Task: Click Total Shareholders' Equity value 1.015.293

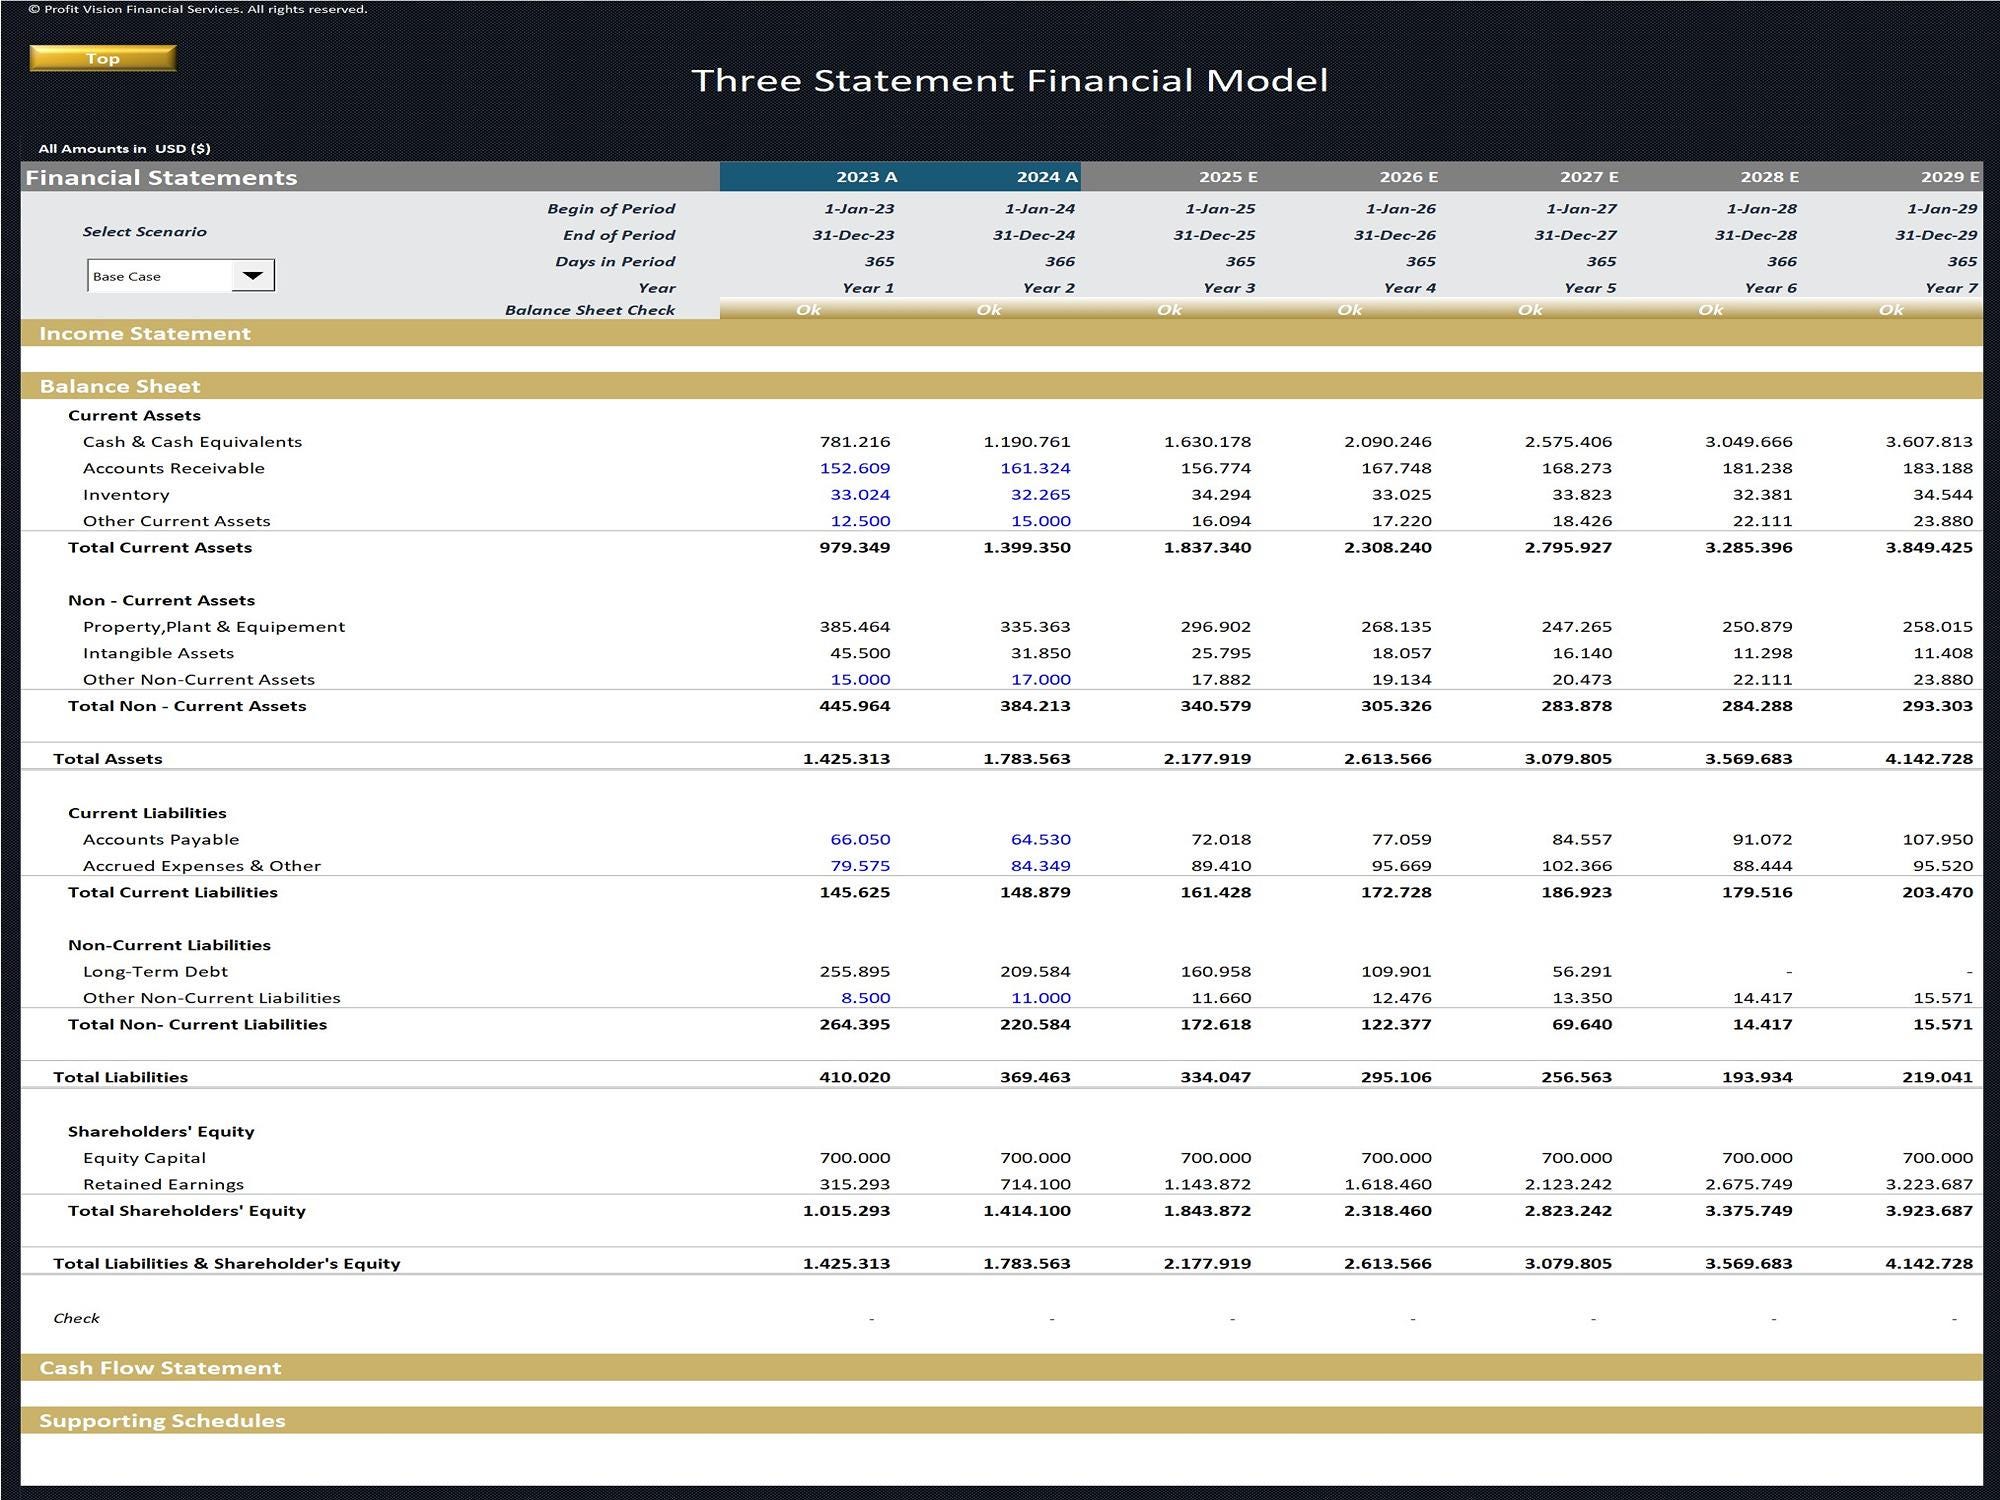Action: (846, 1211)
